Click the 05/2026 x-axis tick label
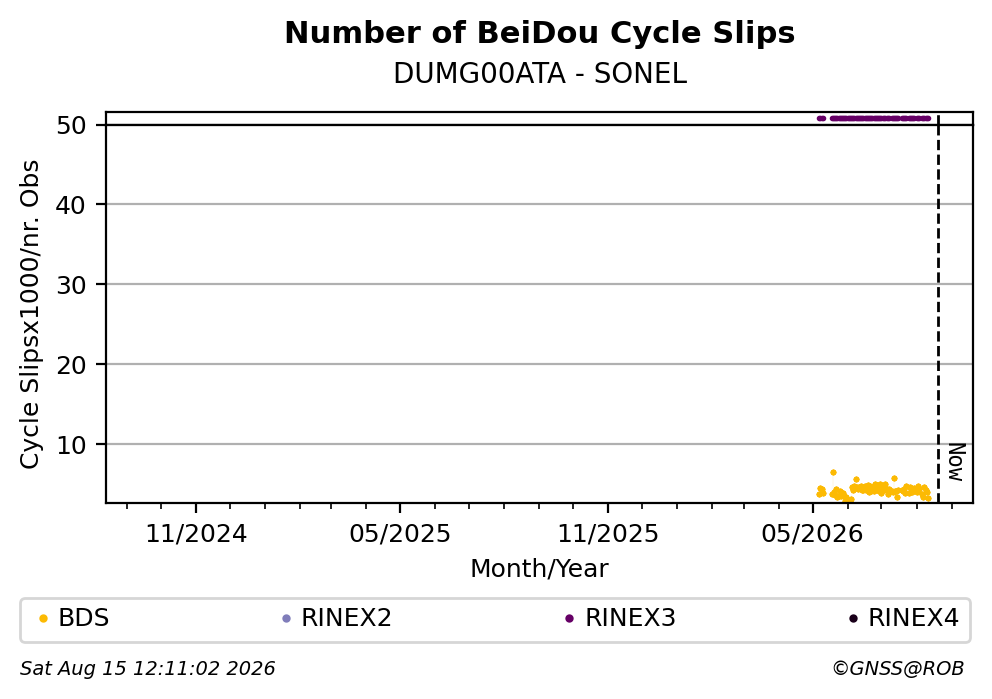This screenshot has height=699, width=992. [x=812, y=535]
